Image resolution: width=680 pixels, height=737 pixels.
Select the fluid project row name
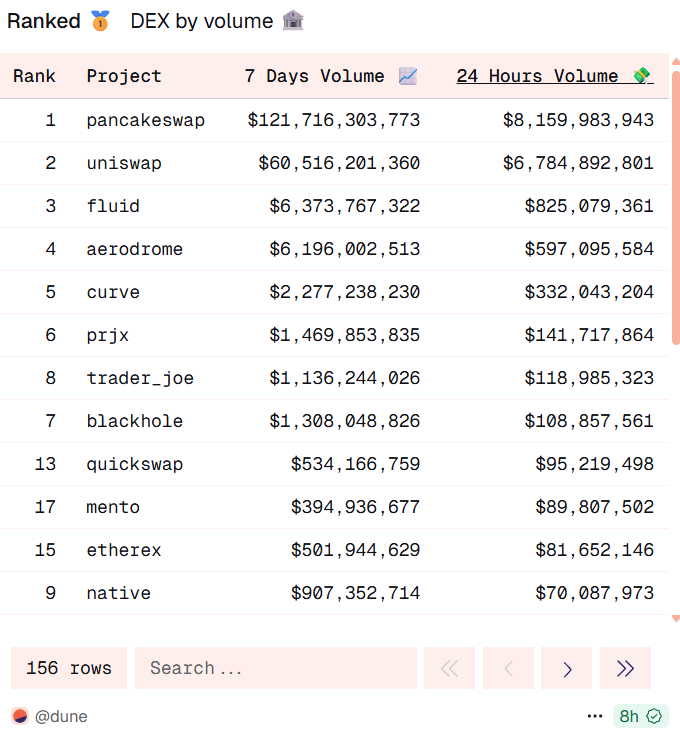point(113,206)
